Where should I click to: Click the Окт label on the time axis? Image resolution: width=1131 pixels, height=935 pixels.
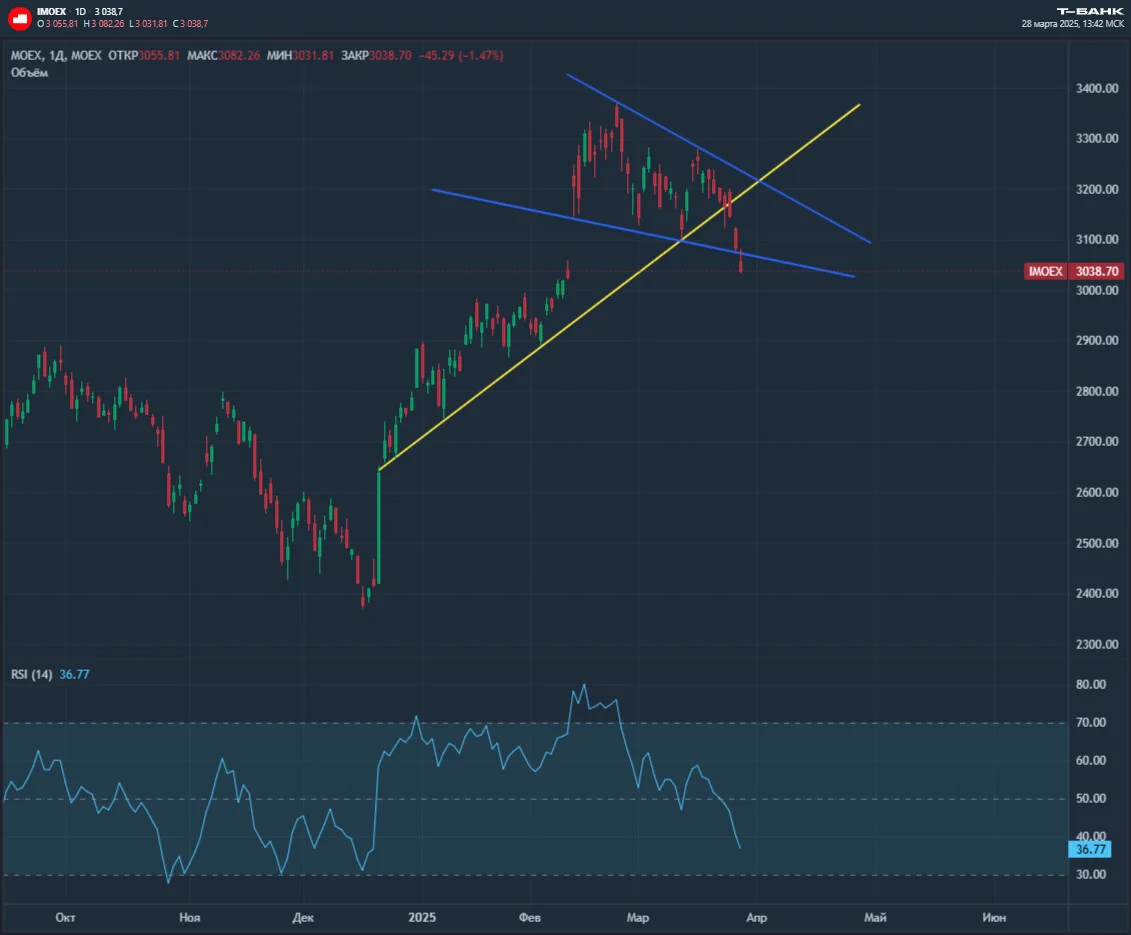tap(65, 918)
